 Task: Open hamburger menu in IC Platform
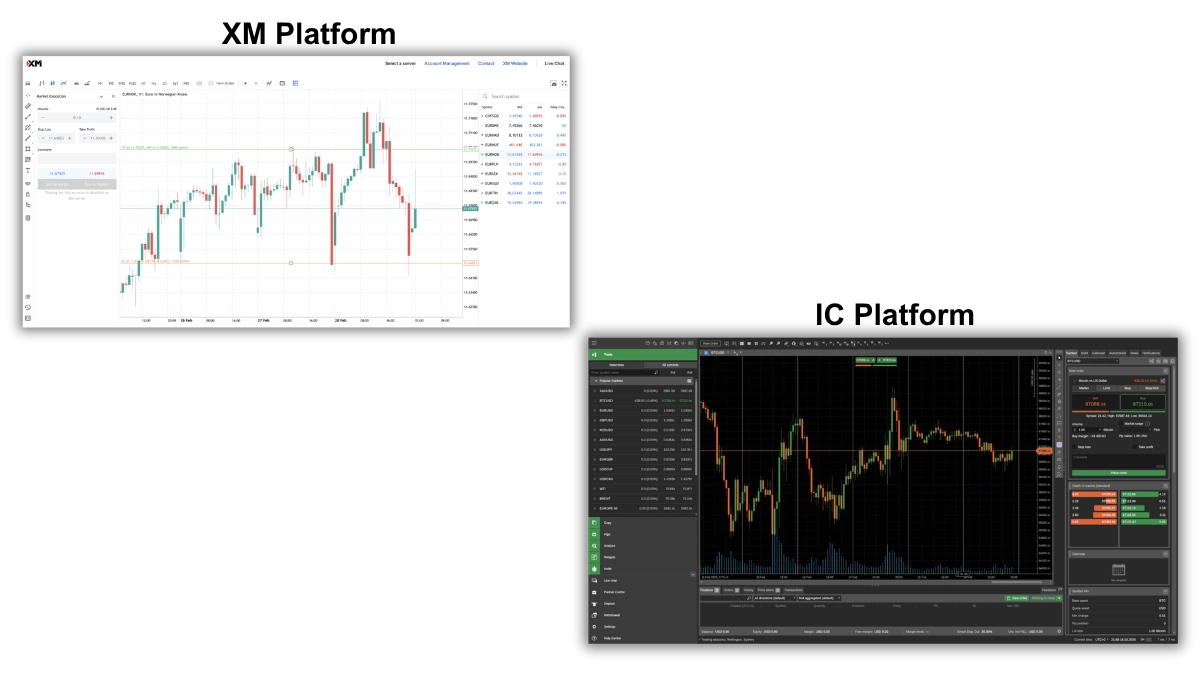coord(594,343)
